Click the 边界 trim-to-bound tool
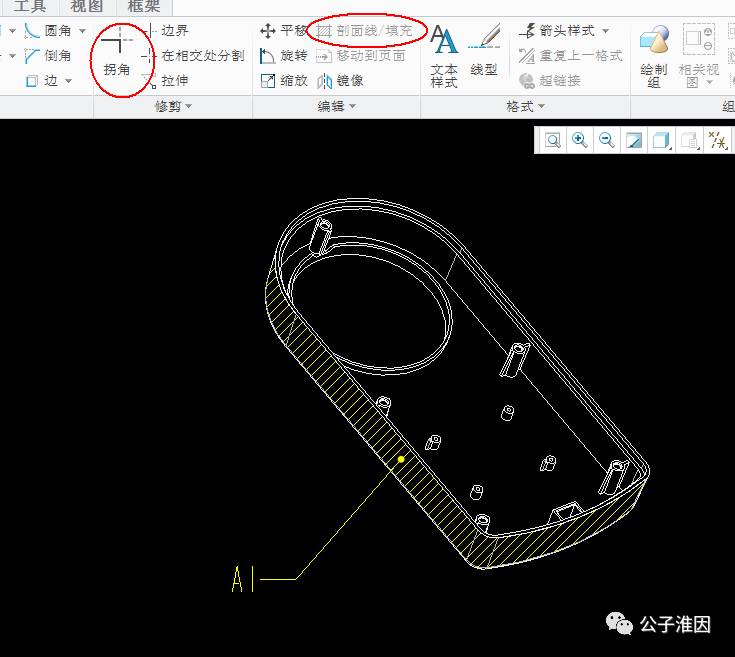 166,31
